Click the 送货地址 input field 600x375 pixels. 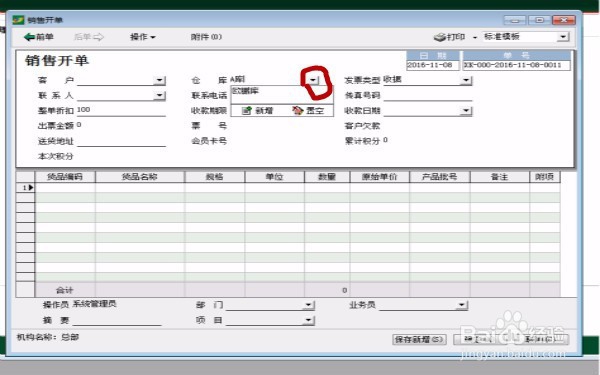(x=121, y=141)
